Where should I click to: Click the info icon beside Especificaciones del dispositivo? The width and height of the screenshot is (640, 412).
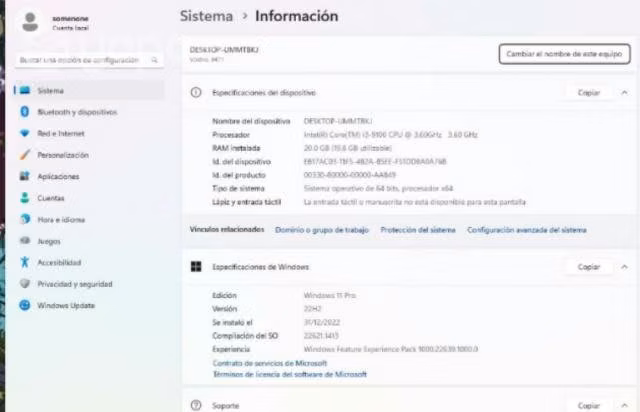(x=196, y=93)
